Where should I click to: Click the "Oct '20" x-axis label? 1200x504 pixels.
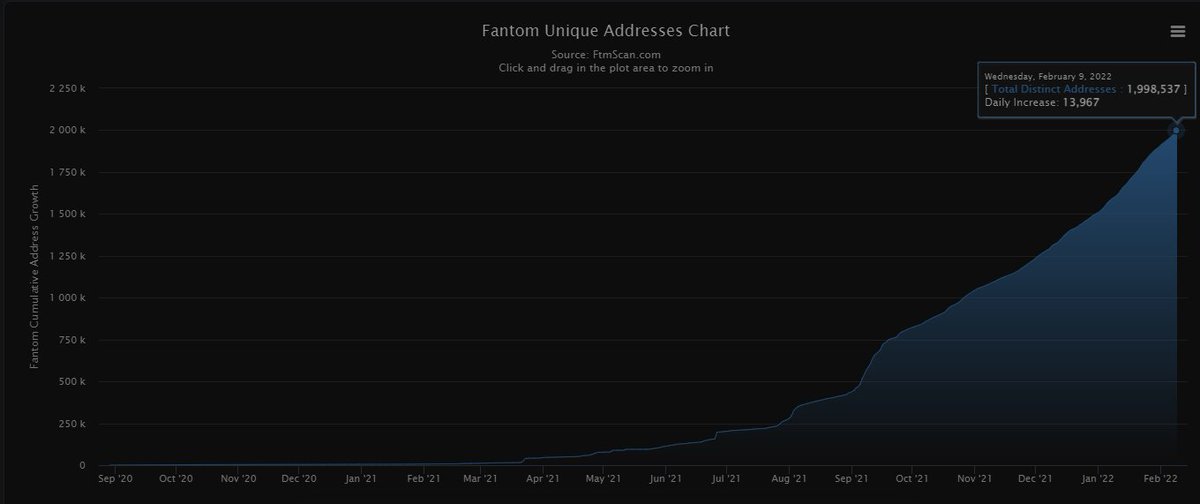tap(176, 481)
